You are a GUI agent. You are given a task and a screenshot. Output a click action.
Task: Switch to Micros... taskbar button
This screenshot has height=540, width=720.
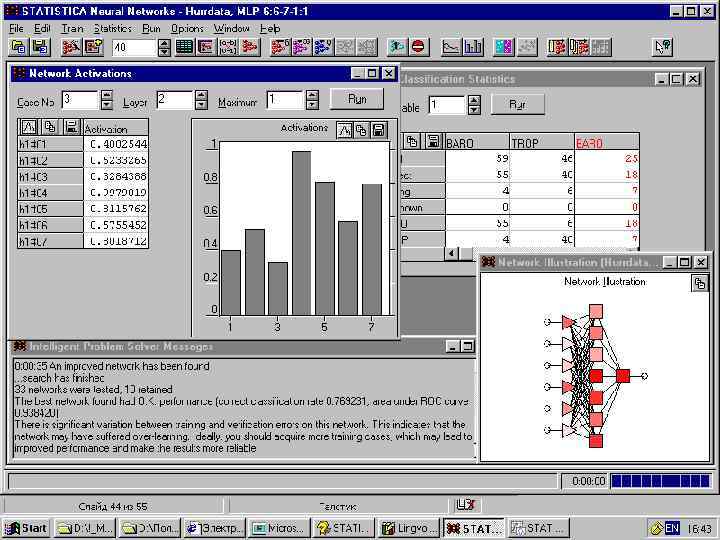[x=278, y=528]
